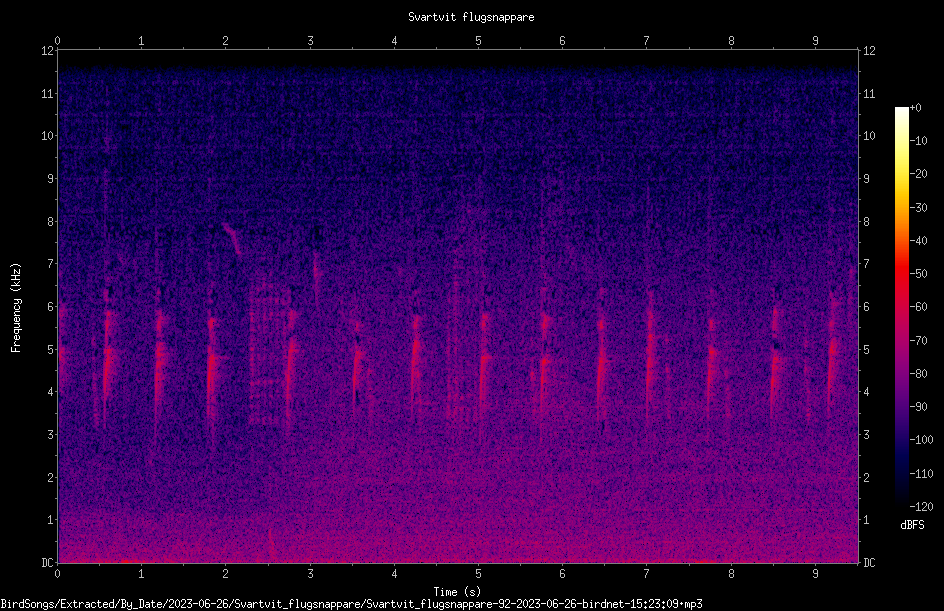Click the 'DC' label on the left frequency axis

47,563
